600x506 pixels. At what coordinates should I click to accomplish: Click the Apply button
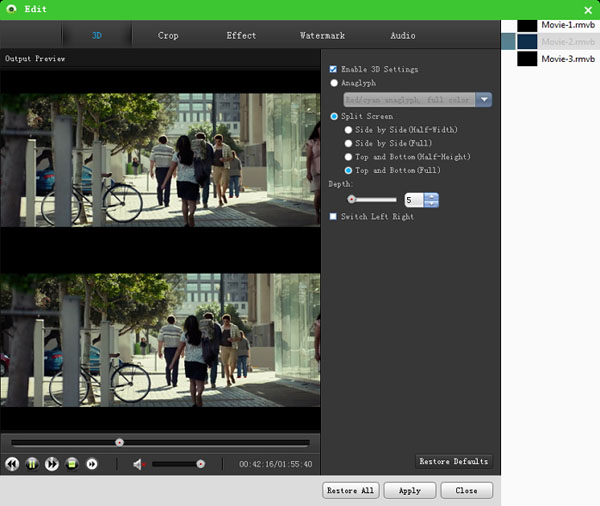410,490
